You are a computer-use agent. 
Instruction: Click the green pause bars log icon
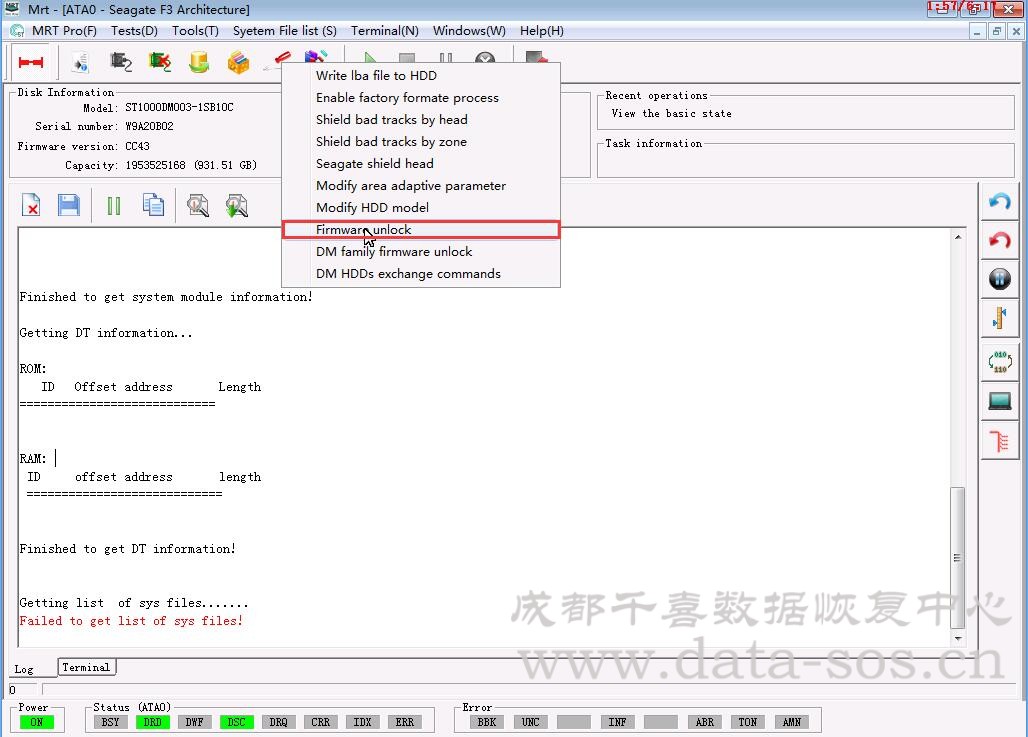pyautogui.click(x=113, y=206)
